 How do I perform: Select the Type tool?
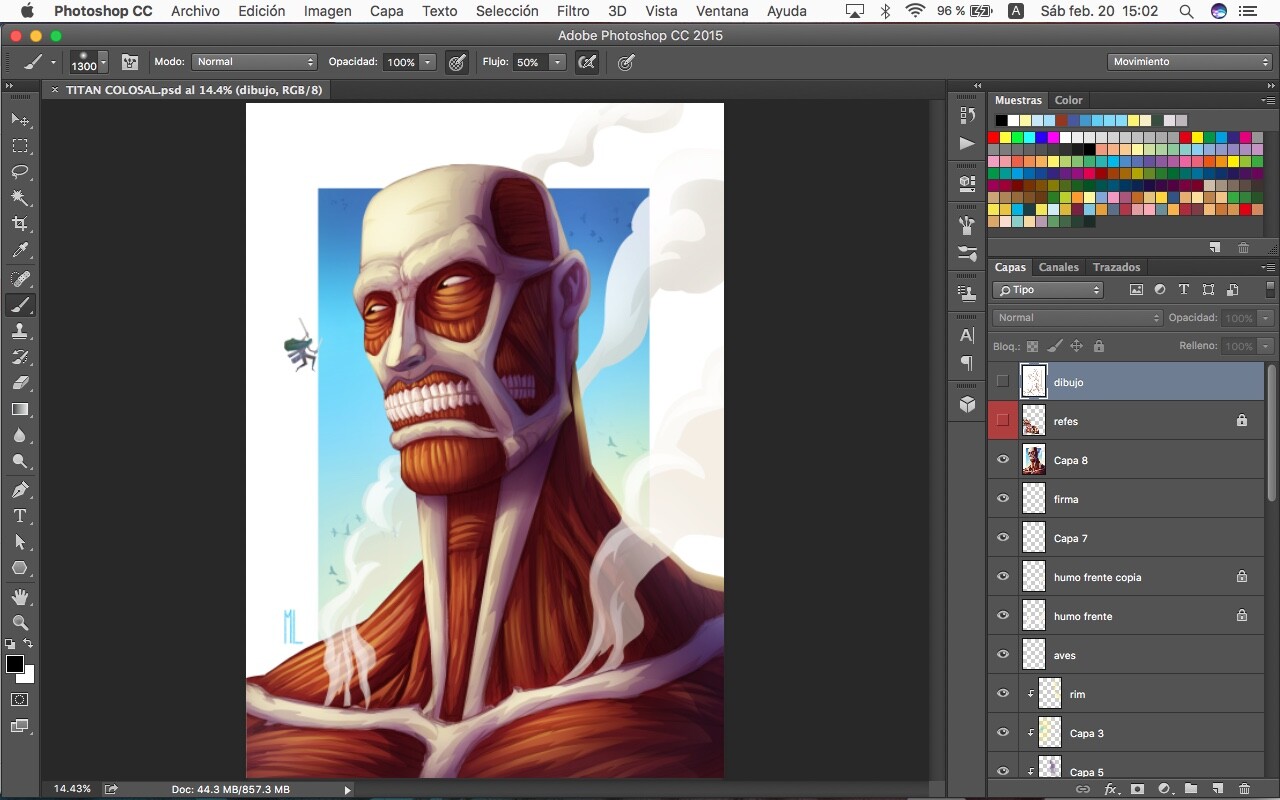[x=20, y=516]
